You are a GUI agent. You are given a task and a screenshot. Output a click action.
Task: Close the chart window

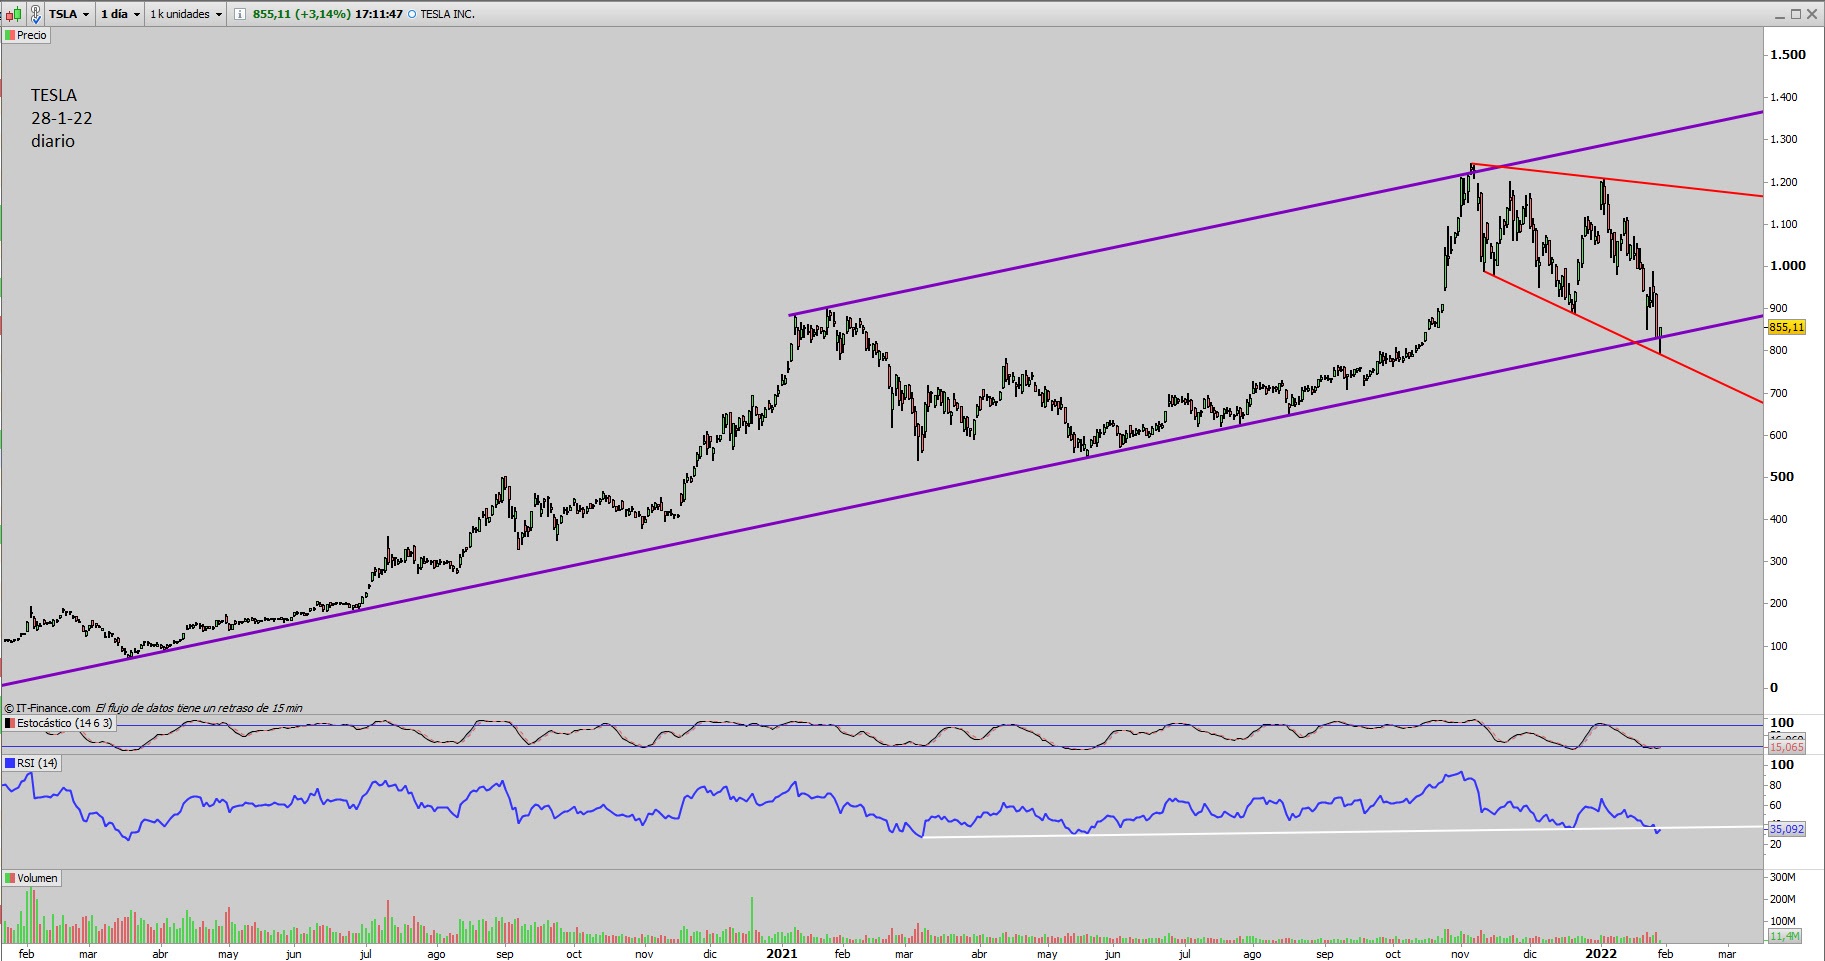pos(1812,14)
